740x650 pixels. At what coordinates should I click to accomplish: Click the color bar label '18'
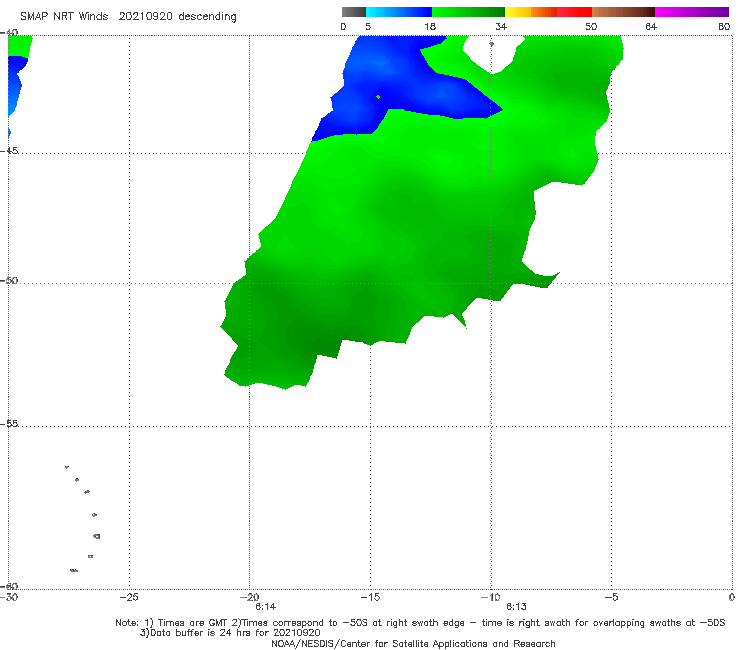tap(430, 26)
